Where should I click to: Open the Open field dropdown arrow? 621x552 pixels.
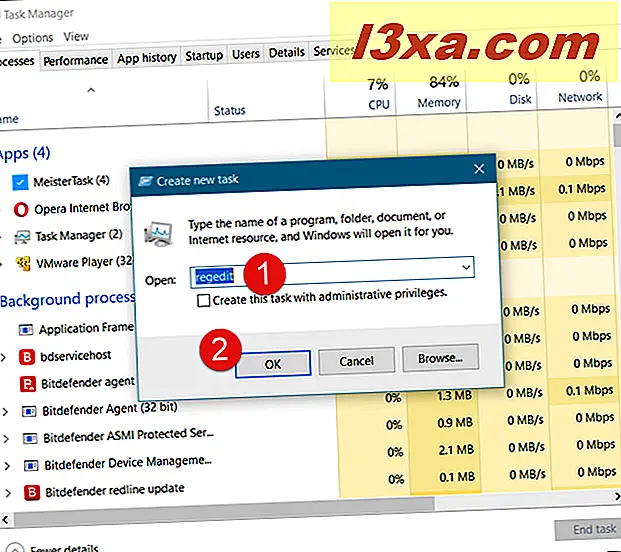[466, 267]
